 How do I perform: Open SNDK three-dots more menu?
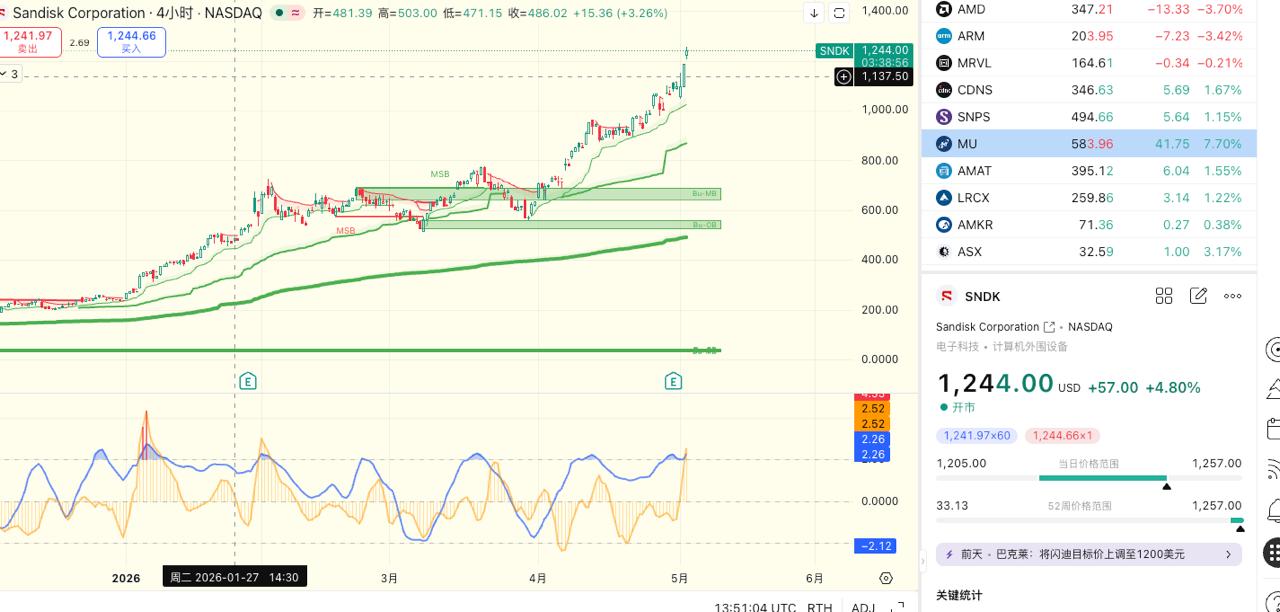tap(1233, 296)
